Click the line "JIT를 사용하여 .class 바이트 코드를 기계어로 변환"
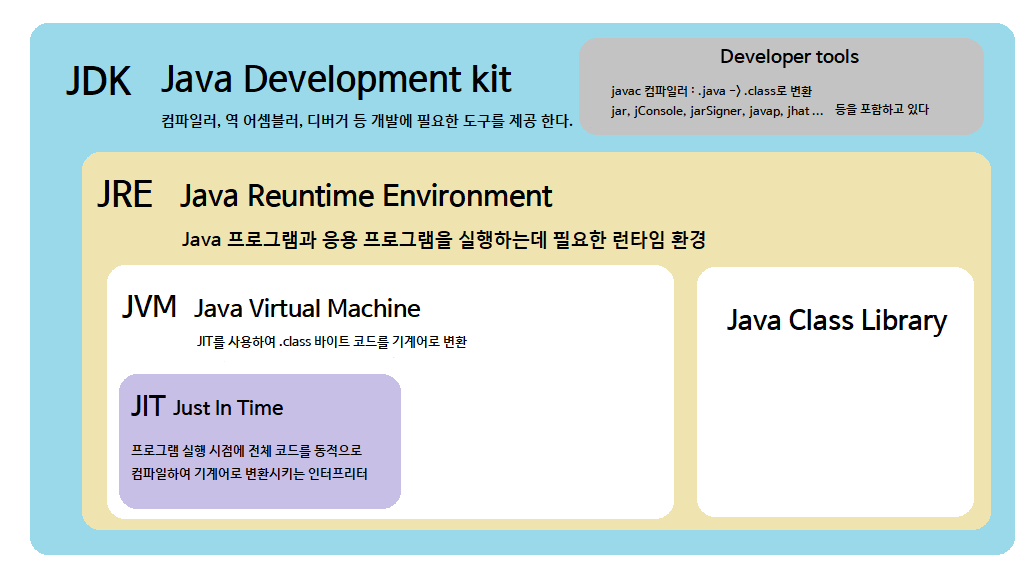The image size is (1033, 572). pos(331,341)
